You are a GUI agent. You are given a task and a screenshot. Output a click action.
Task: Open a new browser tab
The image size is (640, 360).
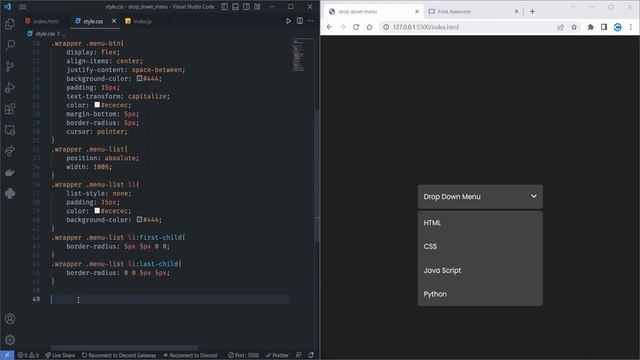(532, 11)
